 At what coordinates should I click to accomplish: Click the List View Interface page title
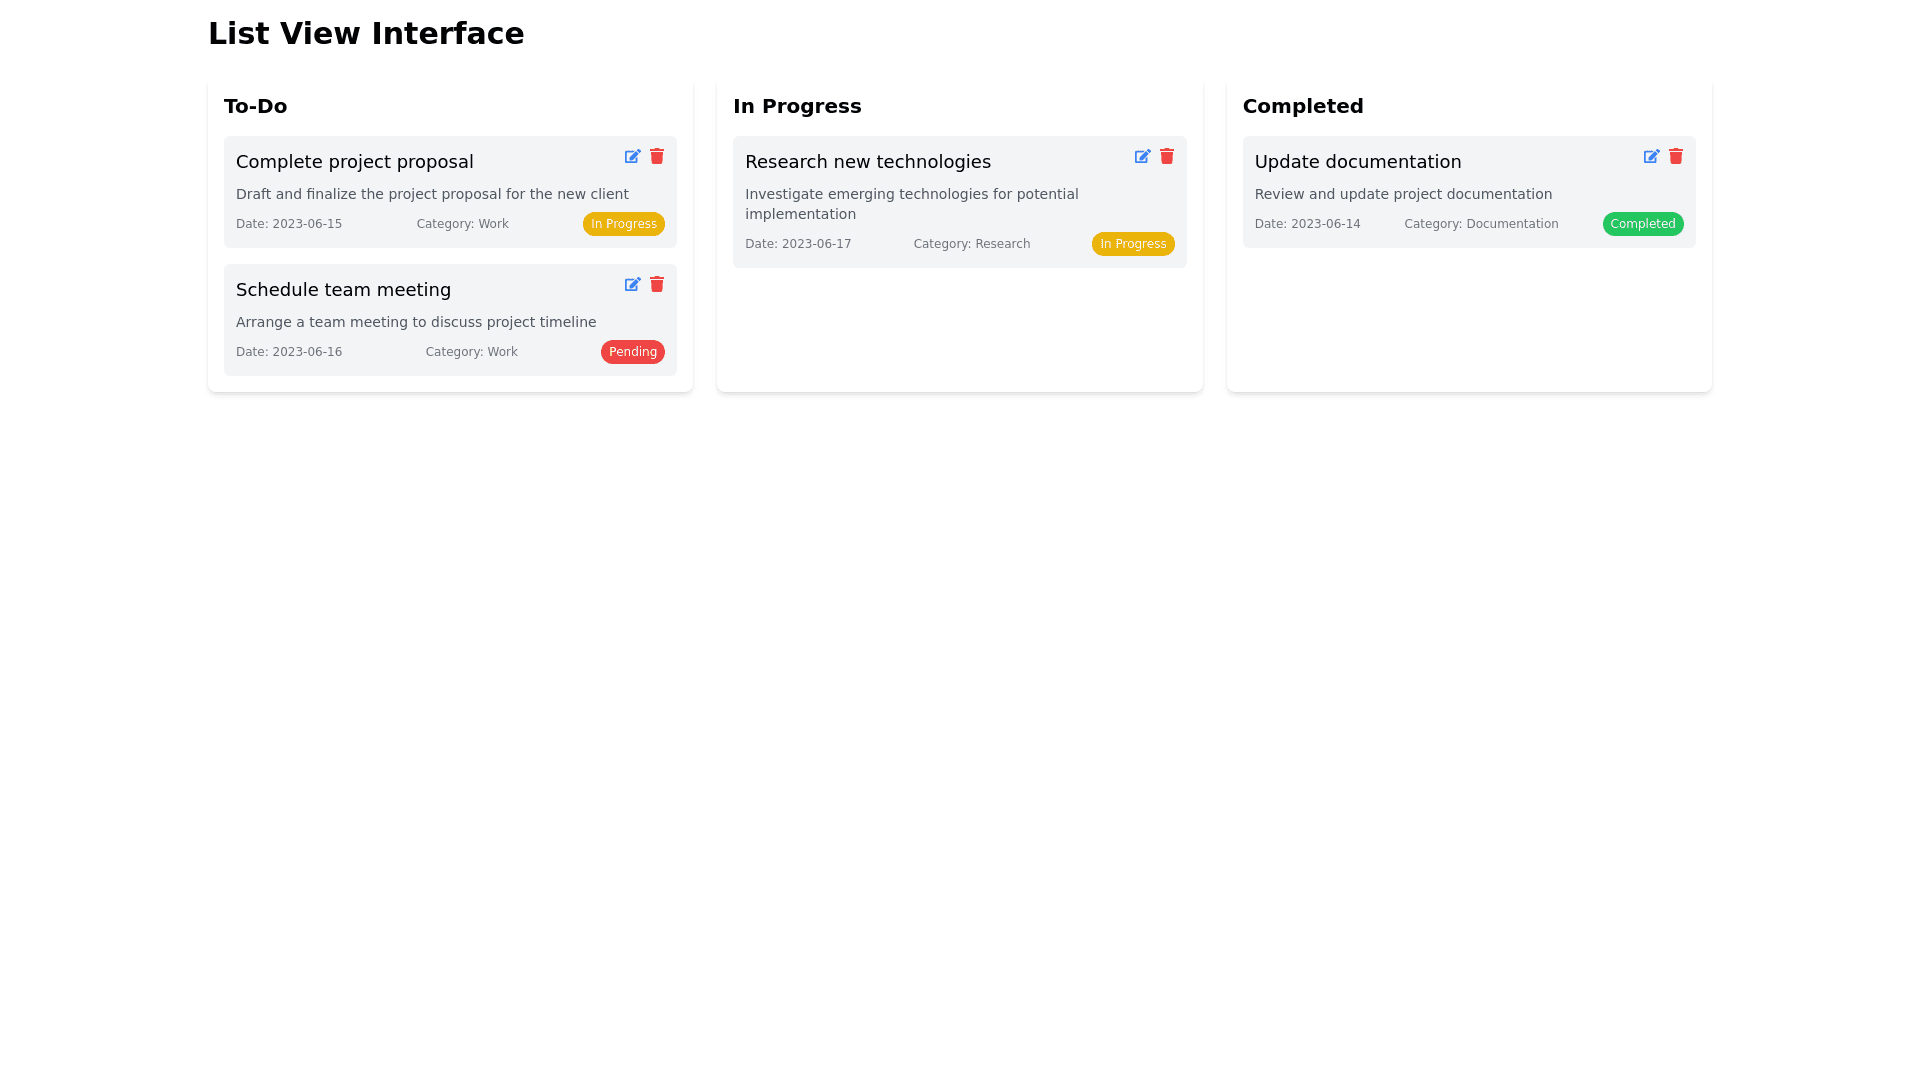tap(366, 34)
